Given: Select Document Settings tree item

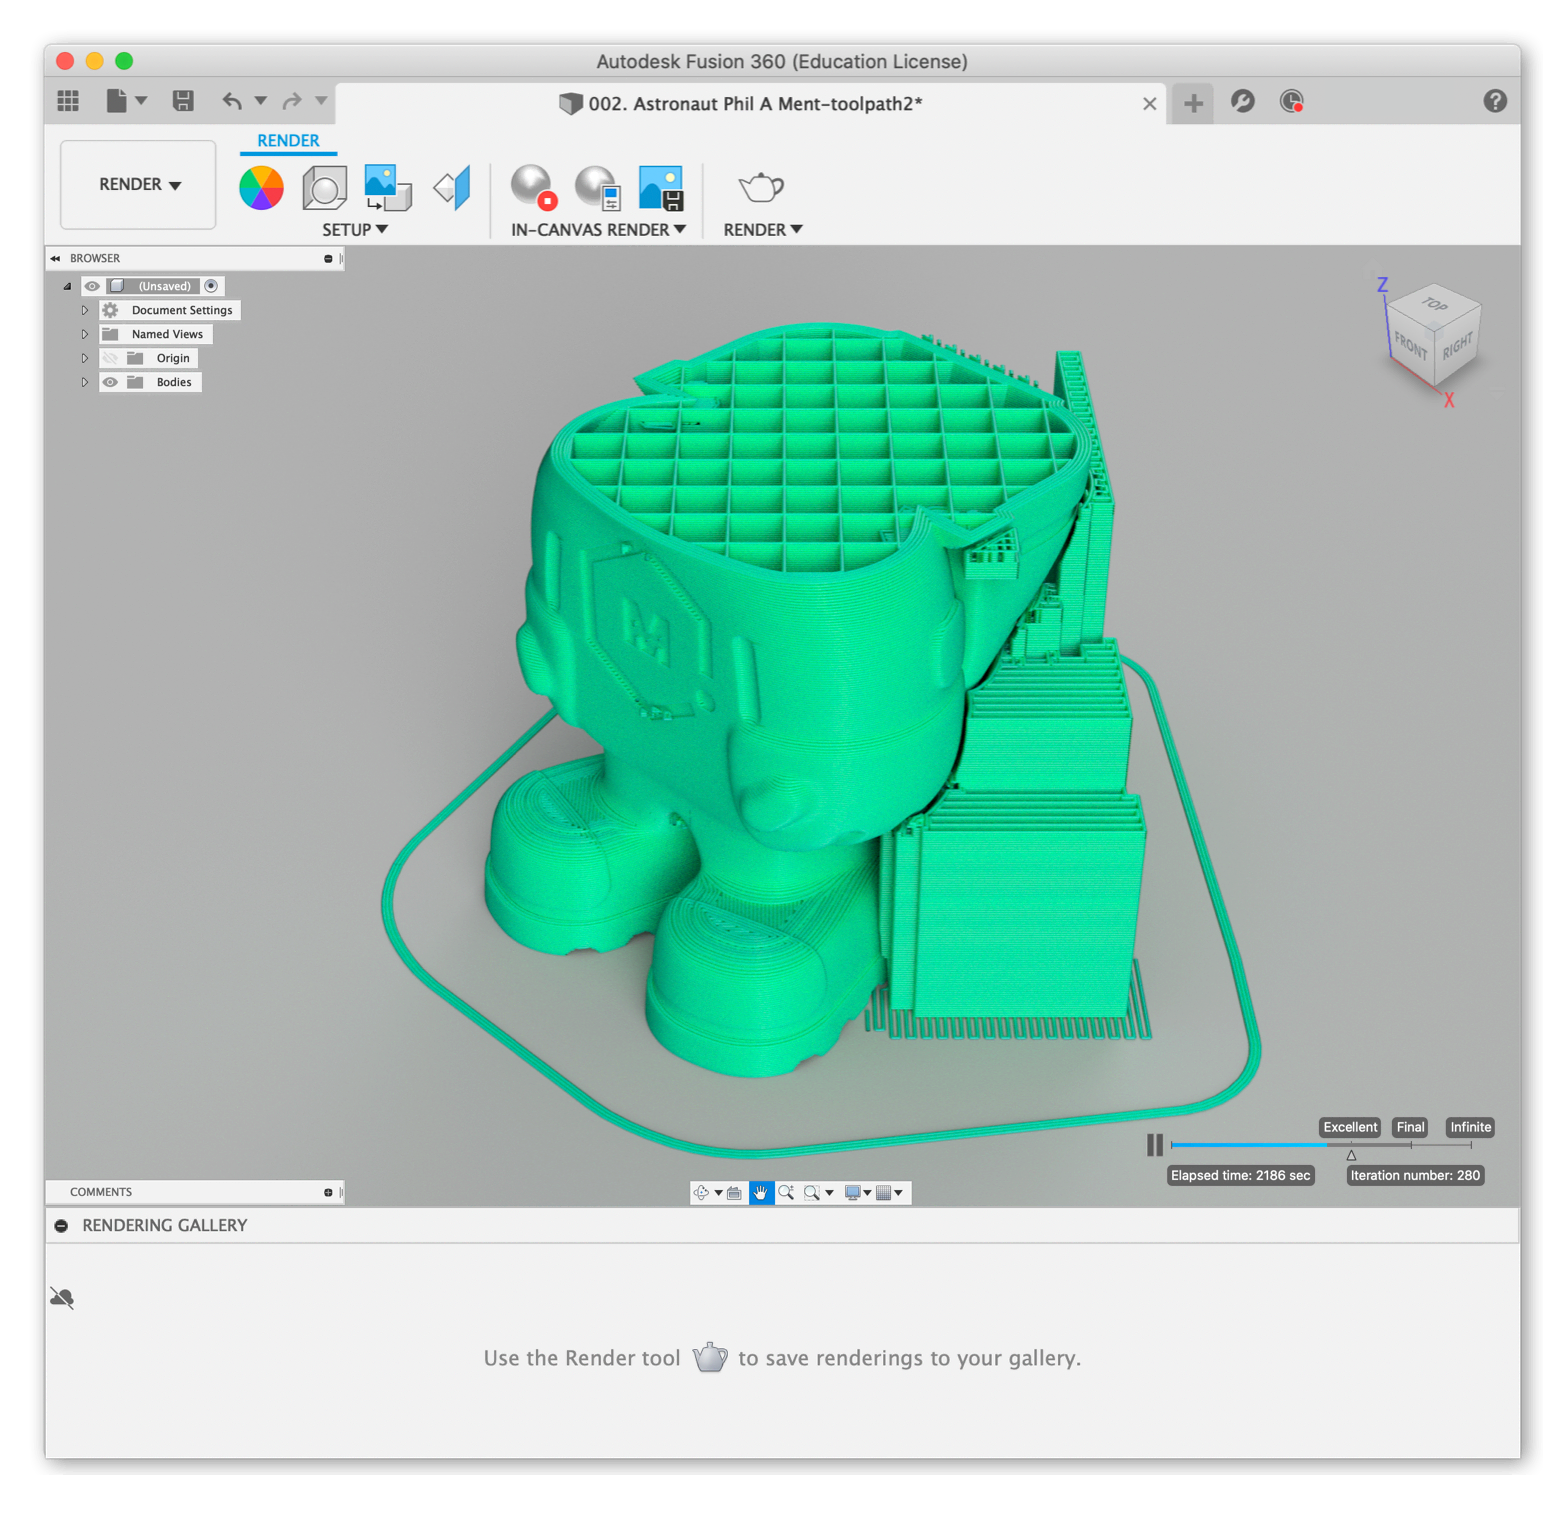Looking at the screenshot, I should coord(182,310).
